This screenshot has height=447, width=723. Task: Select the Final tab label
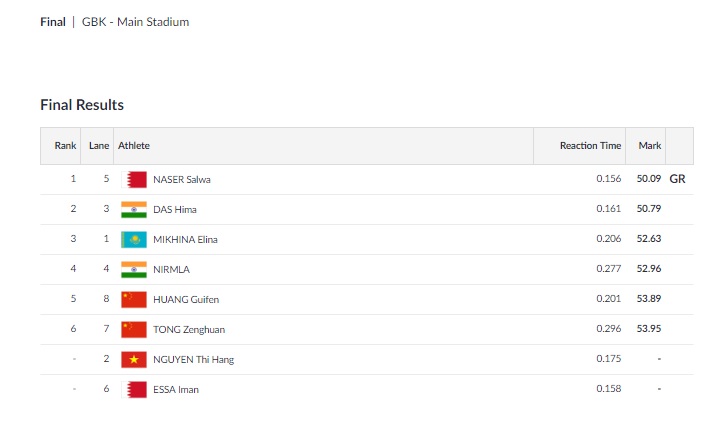click(53, 22)
